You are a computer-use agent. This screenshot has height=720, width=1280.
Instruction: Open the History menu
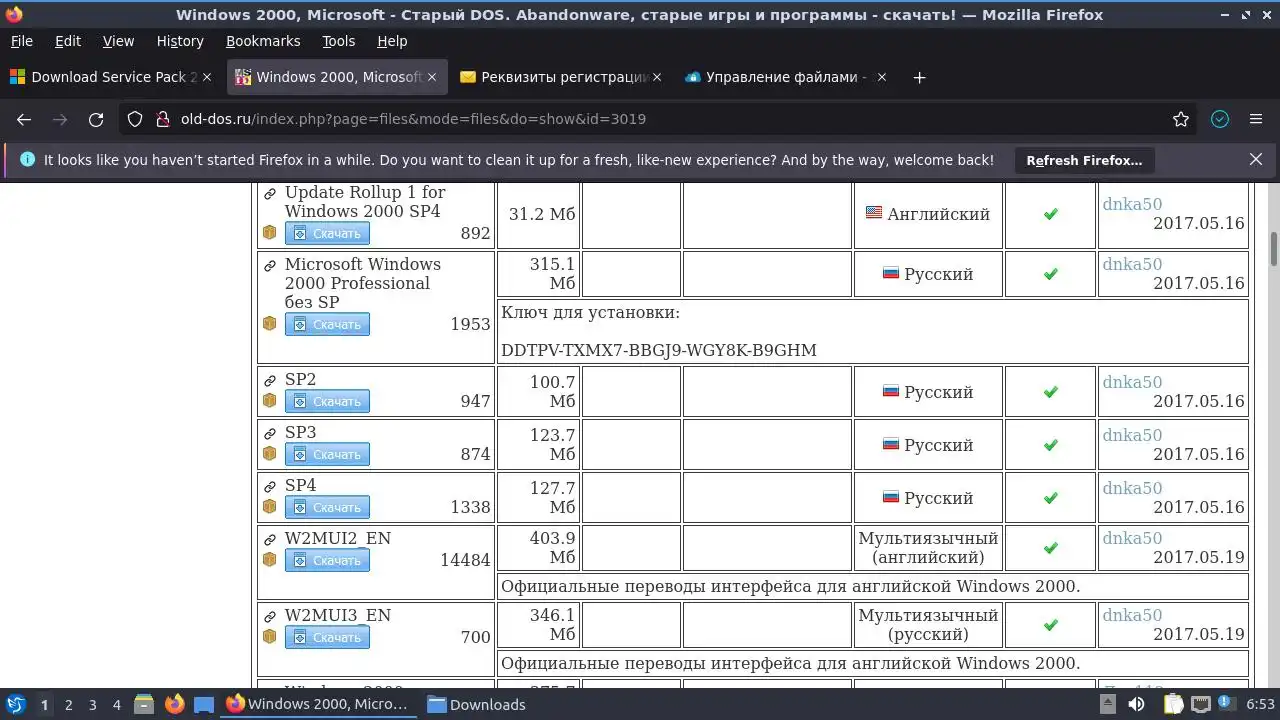pyautogui.click(x=180, y=41)
